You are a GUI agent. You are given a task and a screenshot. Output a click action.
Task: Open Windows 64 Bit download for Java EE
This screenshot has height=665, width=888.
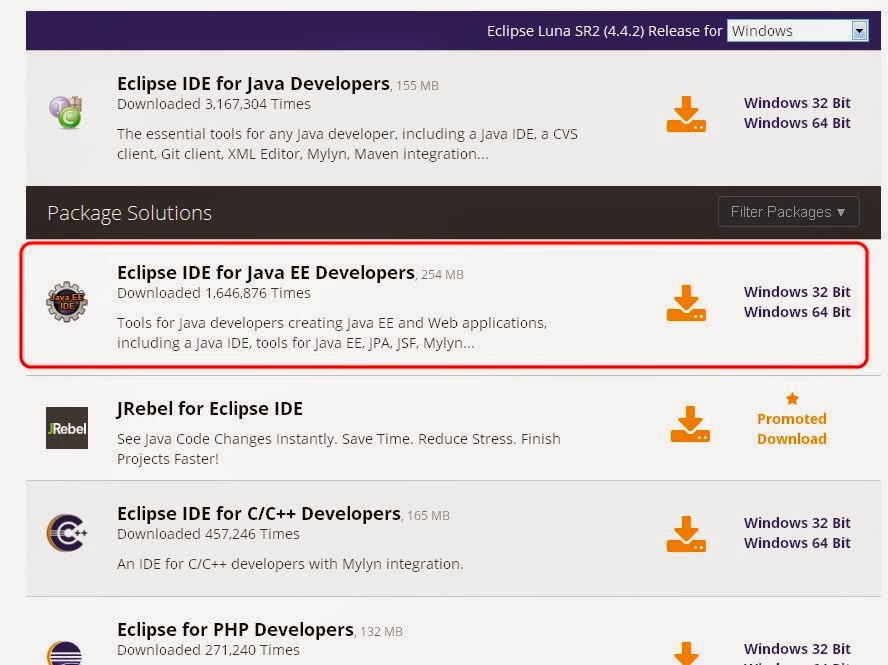pyautogui.click(x=797, y=311)
